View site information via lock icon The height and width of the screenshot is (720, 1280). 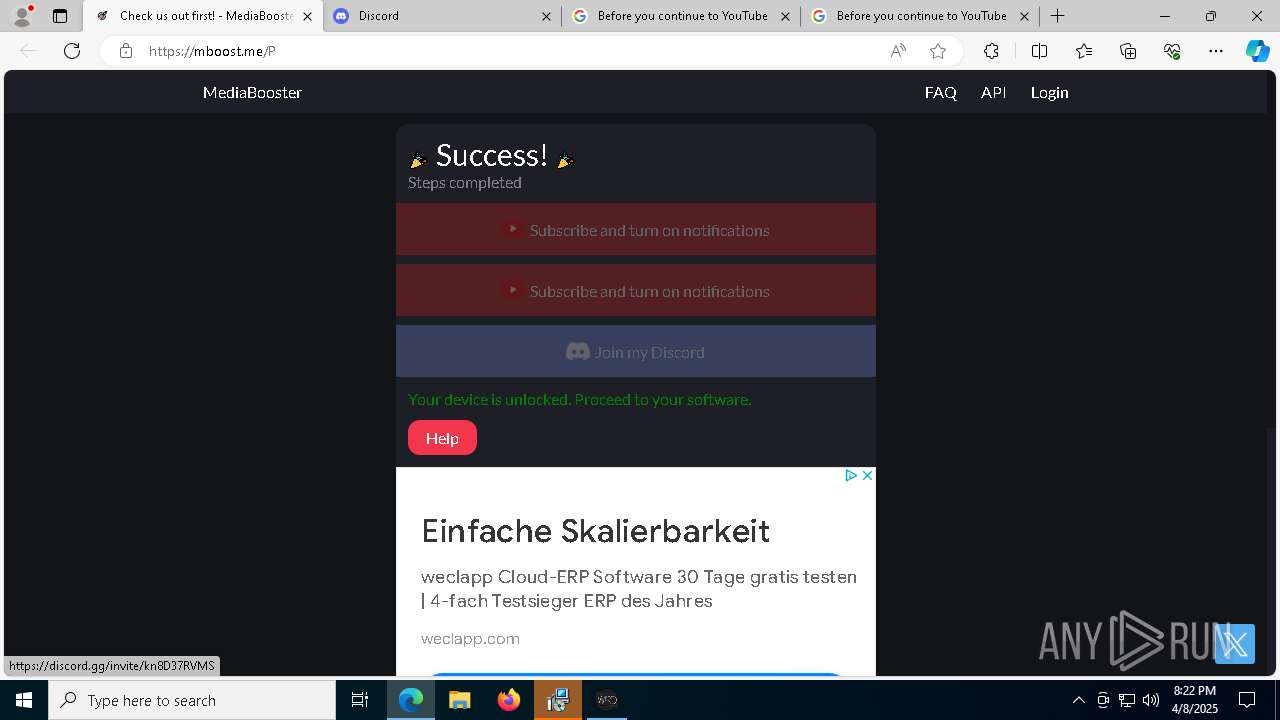(x=125, y=51)
